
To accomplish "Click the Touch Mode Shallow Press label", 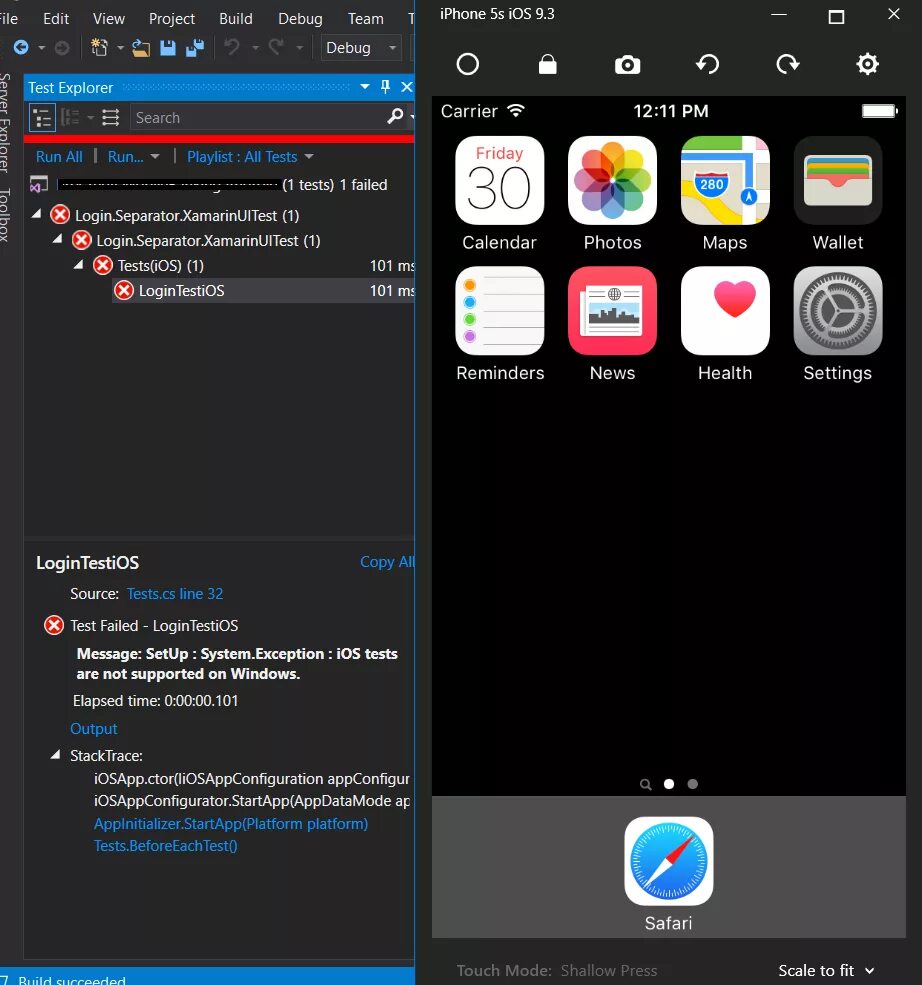I will 556,971.
